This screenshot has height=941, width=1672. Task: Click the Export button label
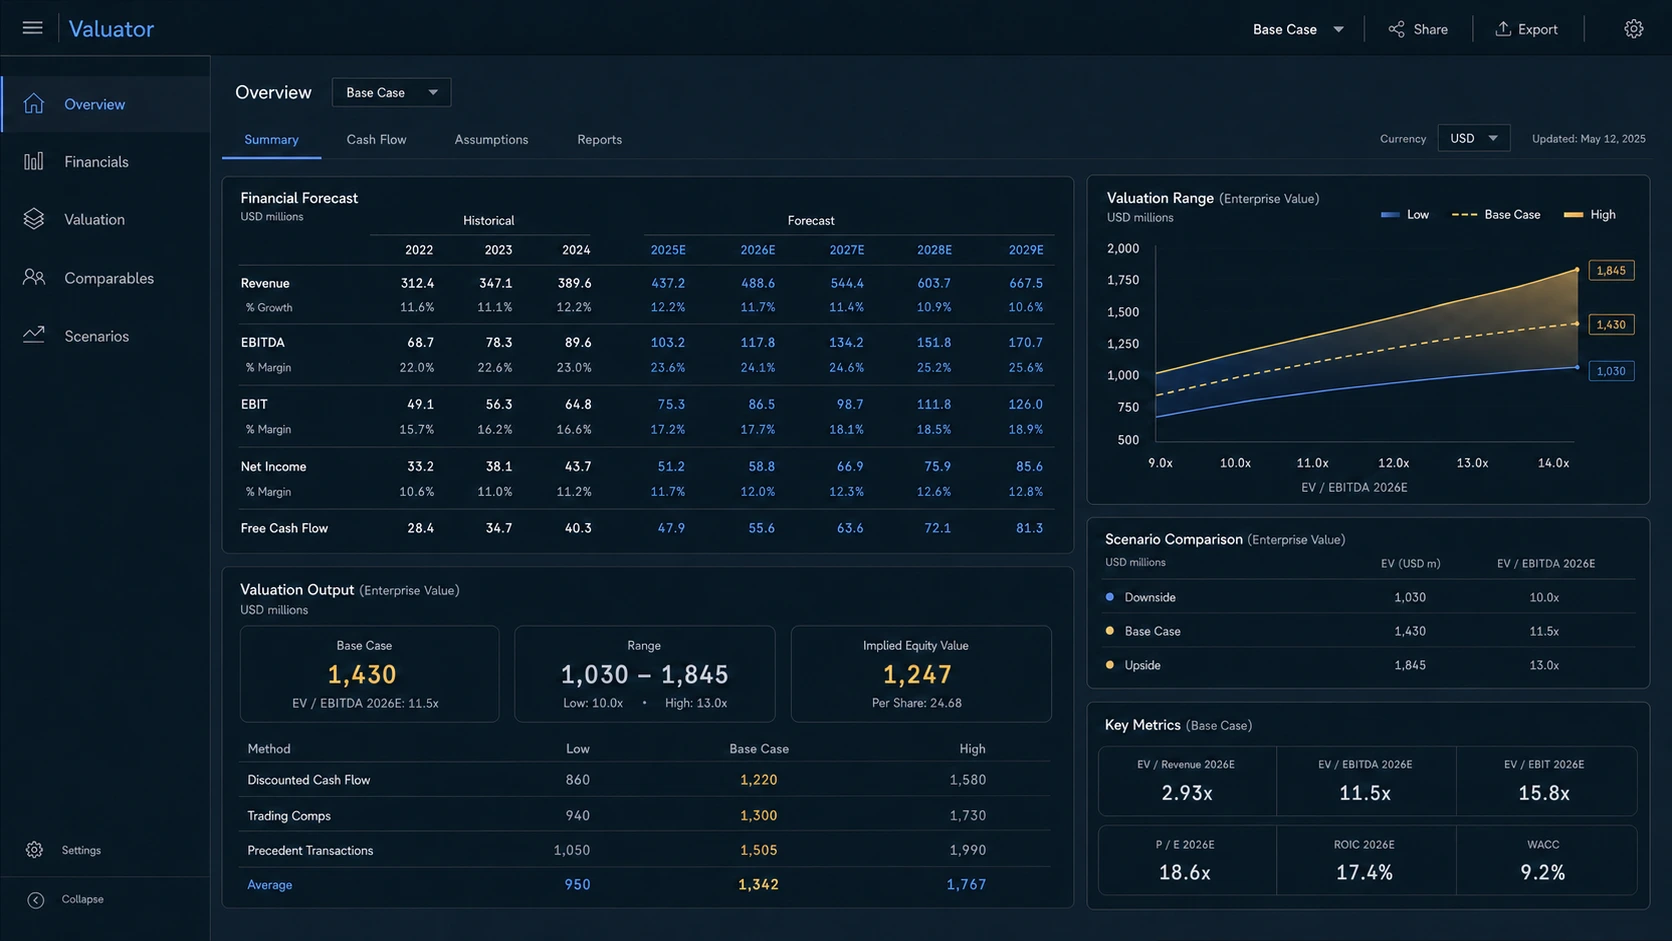[1538, 29]
